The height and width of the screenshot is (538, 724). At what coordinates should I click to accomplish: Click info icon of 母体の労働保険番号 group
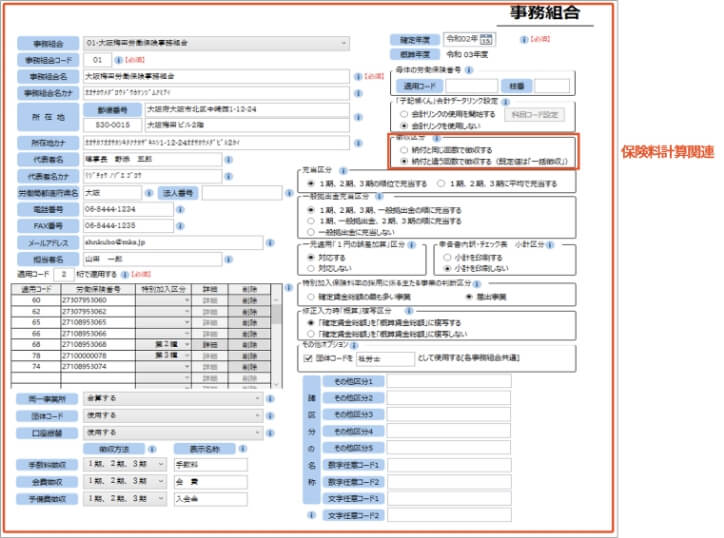click(469, 70)
